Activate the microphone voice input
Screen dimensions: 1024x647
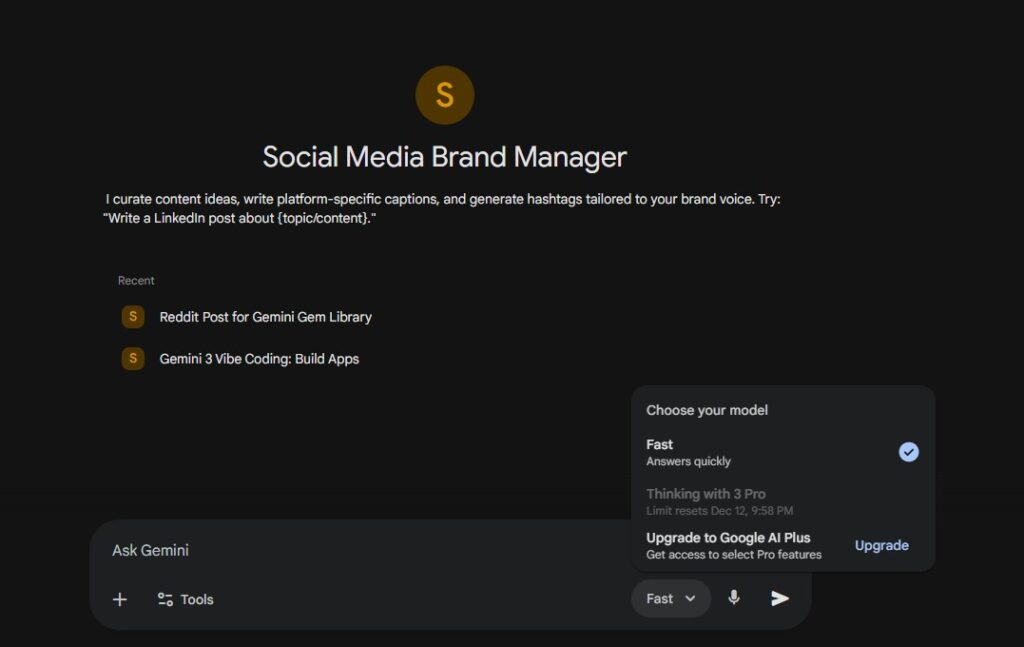point(734,598)
